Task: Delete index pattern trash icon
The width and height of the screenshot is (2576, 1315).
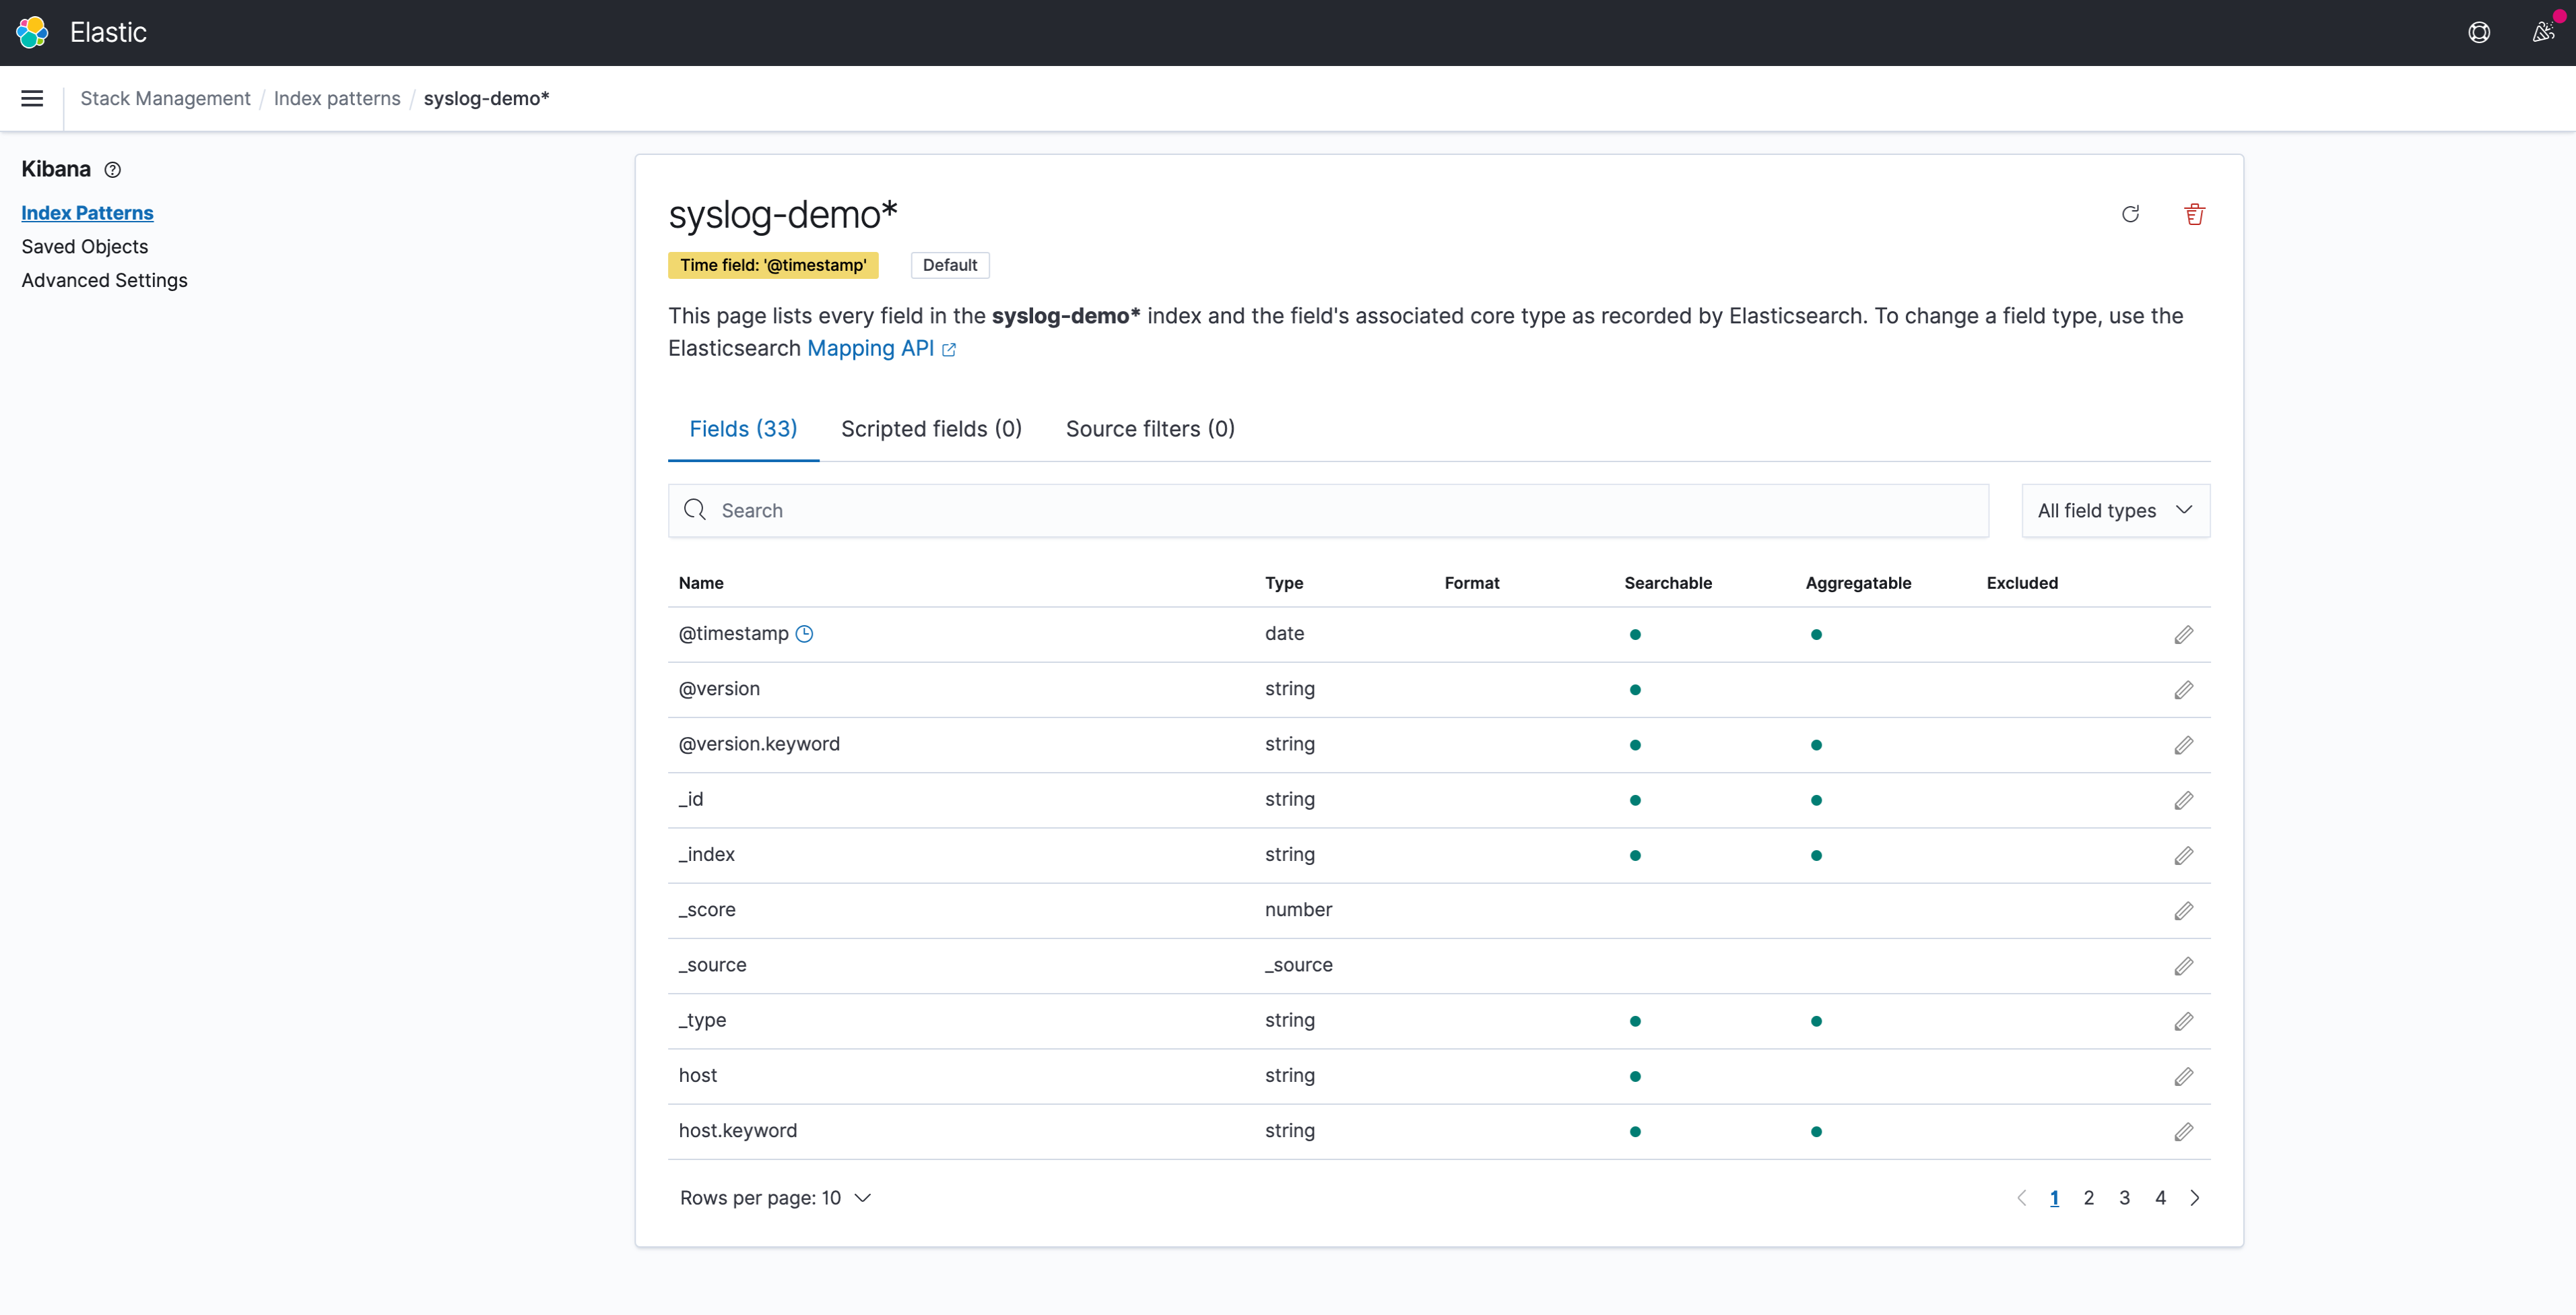Action: (x=2194, y=214)
